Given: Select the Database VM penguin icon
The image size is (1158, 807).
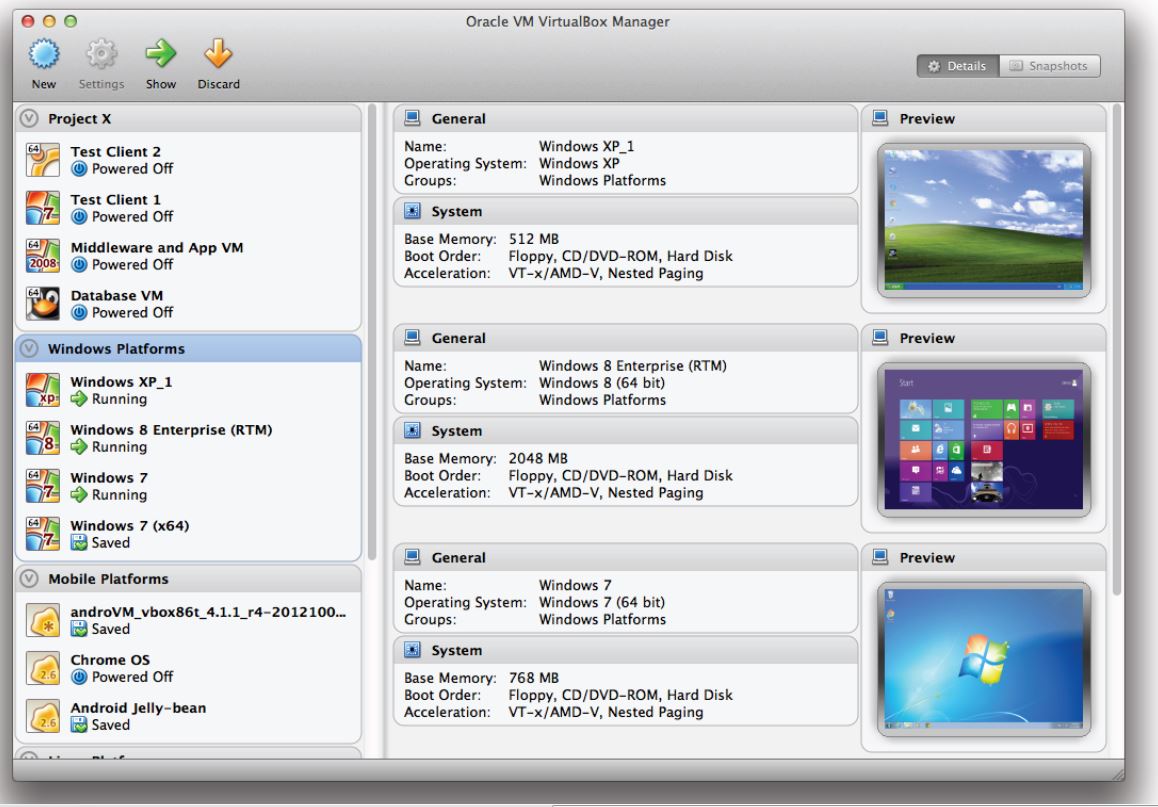Looking at the screenshot, I should (x=43, y=303).
